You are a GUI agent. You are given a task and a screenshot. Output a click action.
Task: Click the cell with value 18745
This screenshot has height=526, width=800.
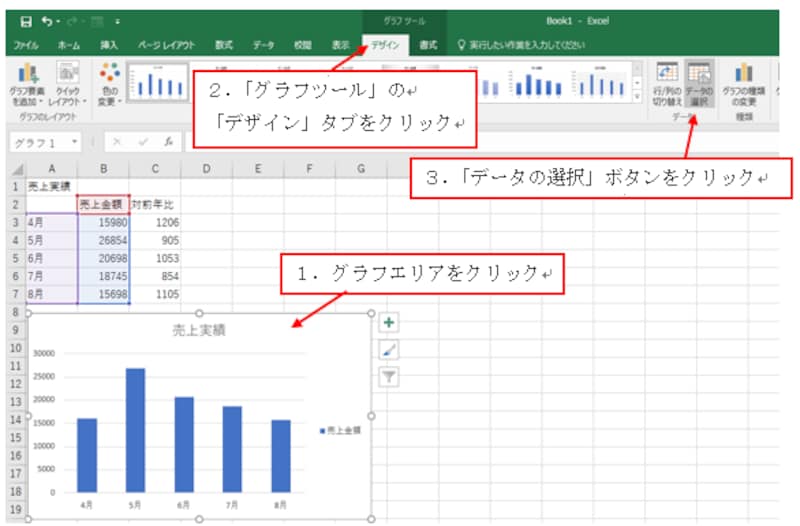(x=104, y=276)
